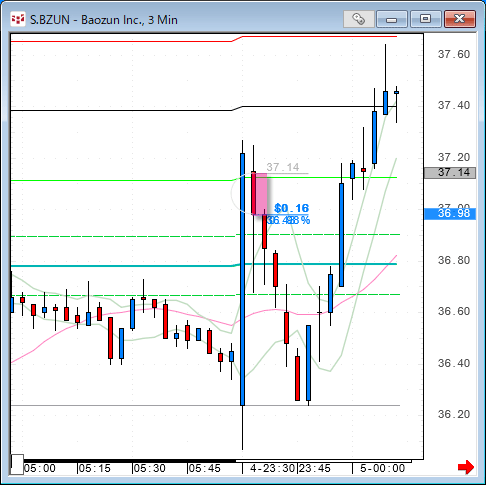Click the 37.60 price axis label
The image size is (486, 485).
[454, 54]
